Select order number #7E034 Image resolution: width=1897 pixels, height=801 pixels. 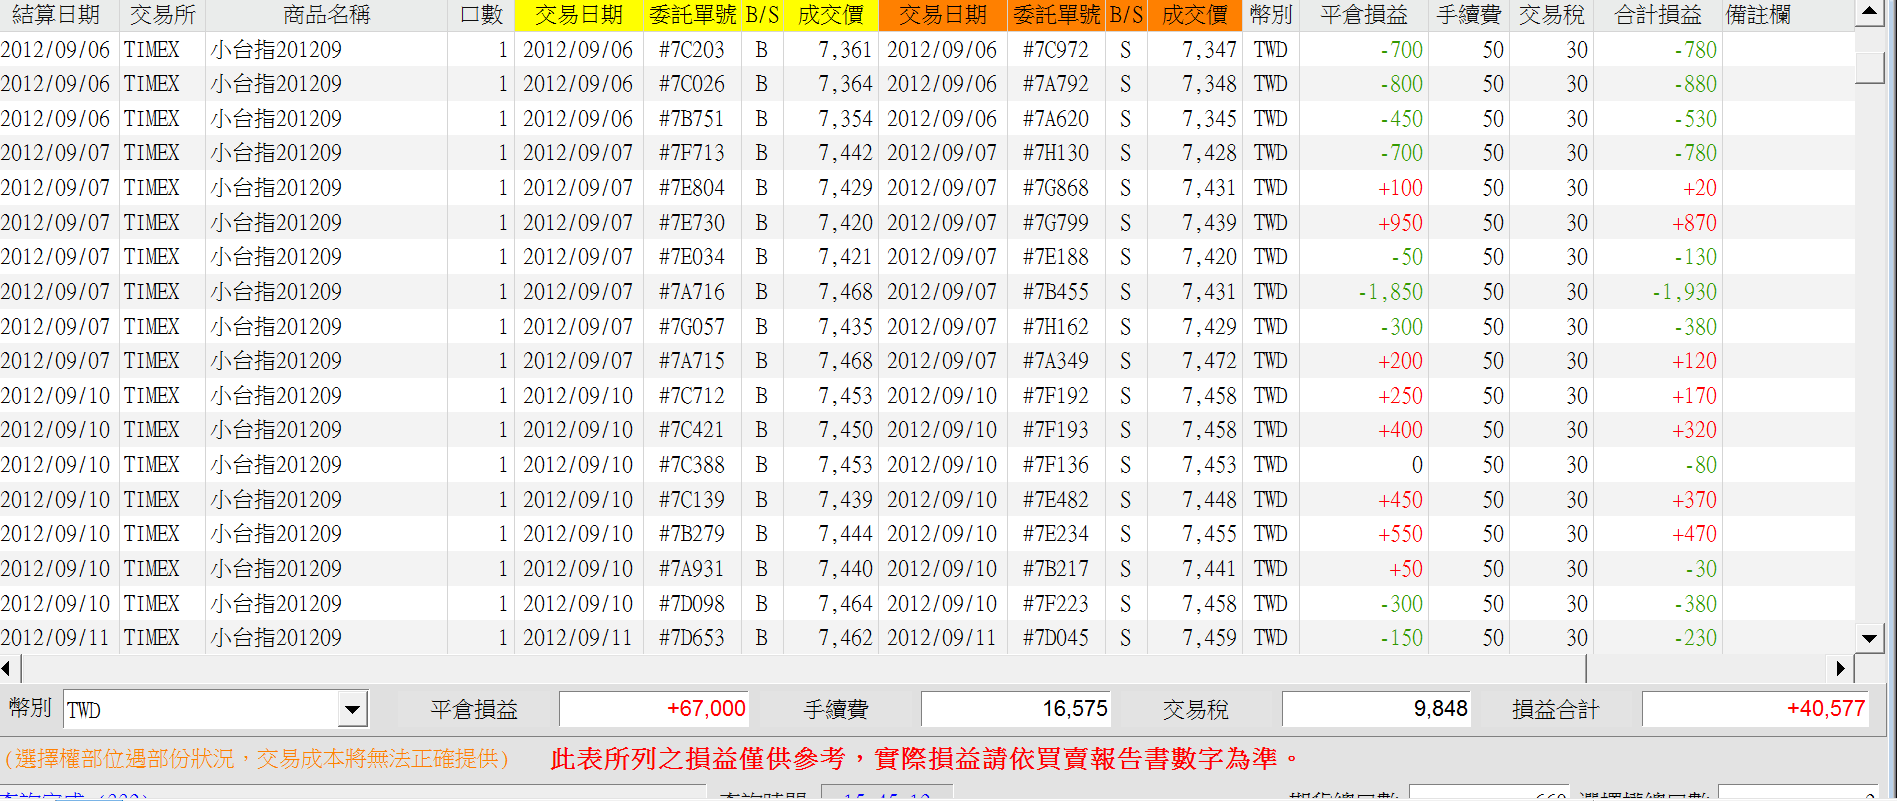(x=691, y=257)
